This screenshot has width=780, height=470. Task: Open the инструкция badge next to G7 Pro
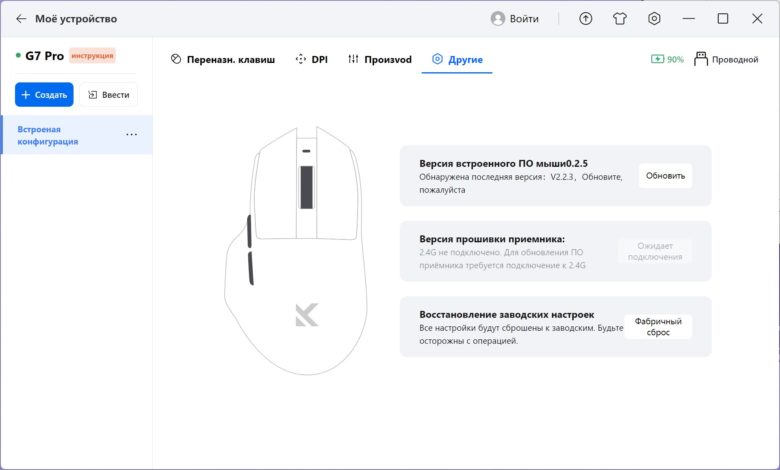tap(92, 56)
